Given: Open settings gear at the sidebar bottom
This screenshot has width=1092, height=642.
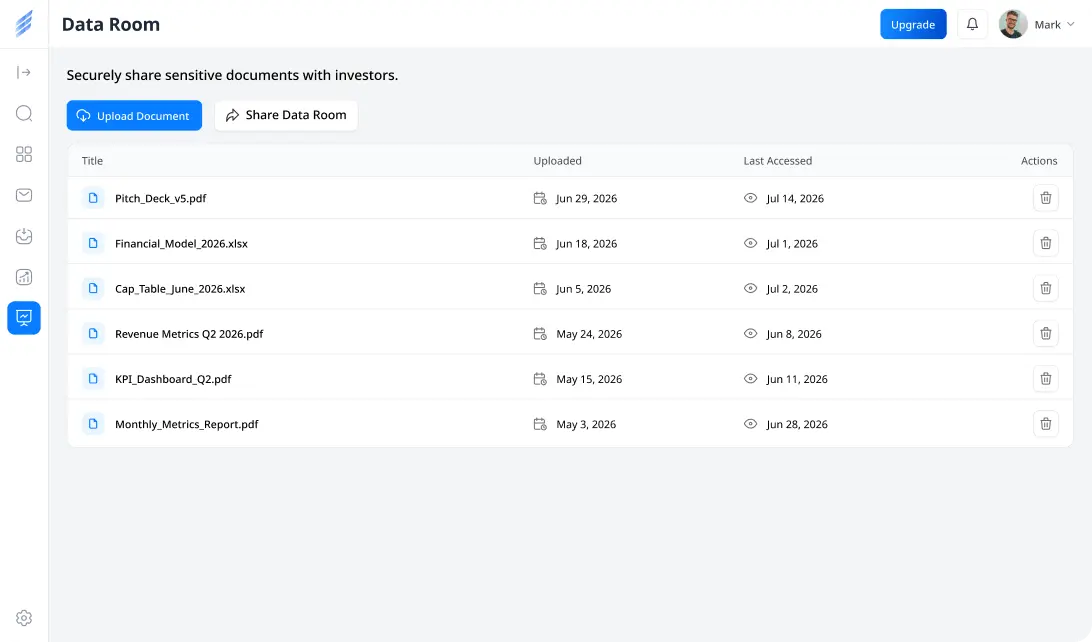Looking at the screenshot, I should pyautogui.click(x=24, y=618).
